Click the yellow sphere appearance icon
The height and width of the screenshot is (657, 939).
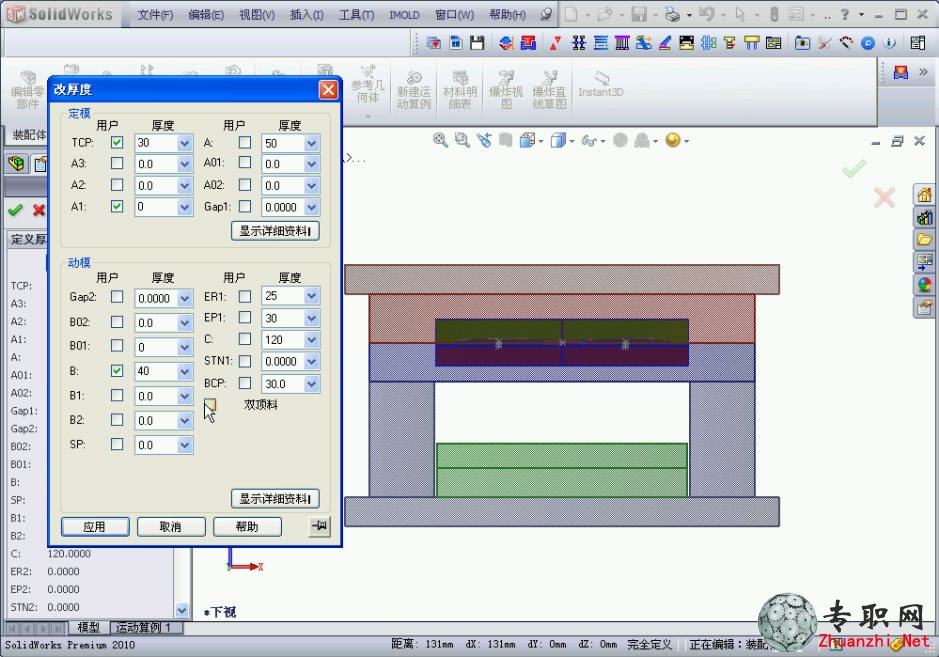point(673,140)
